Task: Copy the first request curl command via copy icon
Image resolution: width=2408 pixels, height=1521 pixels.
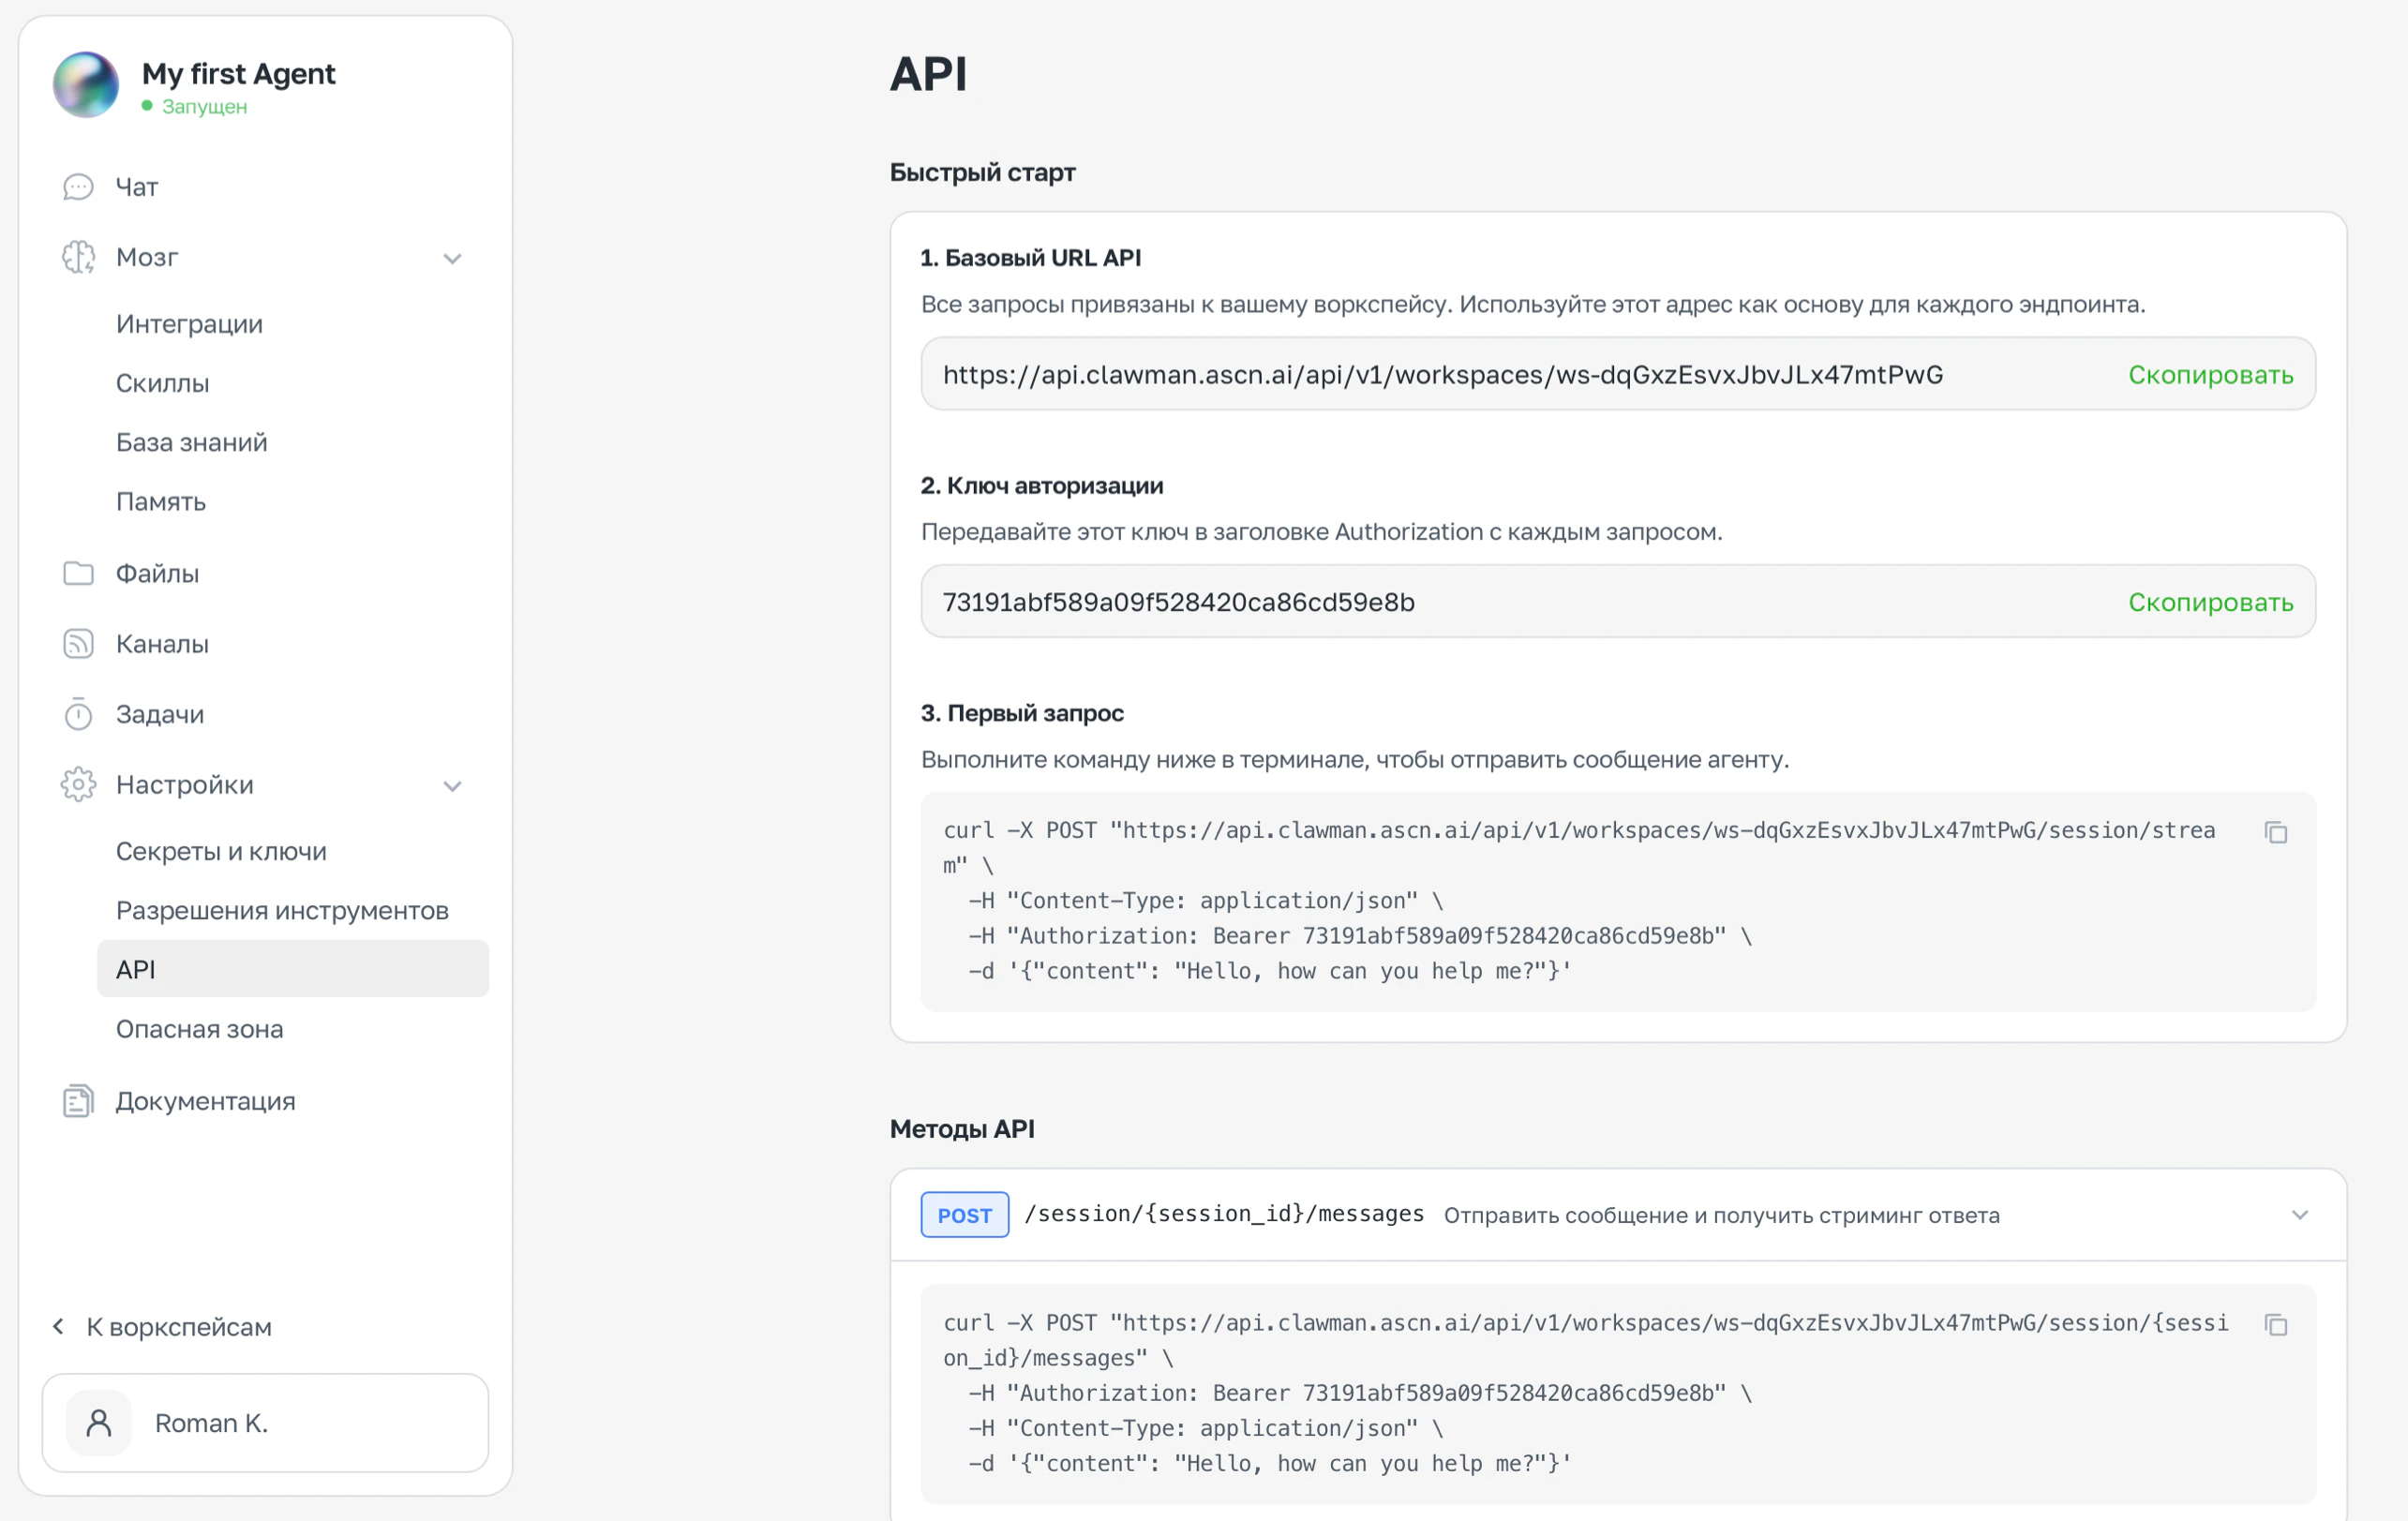Action: coord(2276,832)
